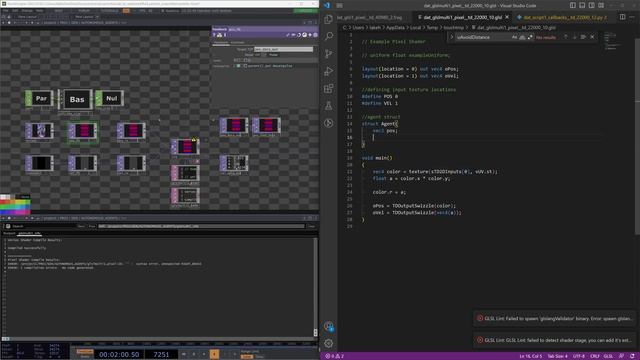Screen dimensions: 640x360
Task: Click the textport DAT path field
Action: click(201, 226)
